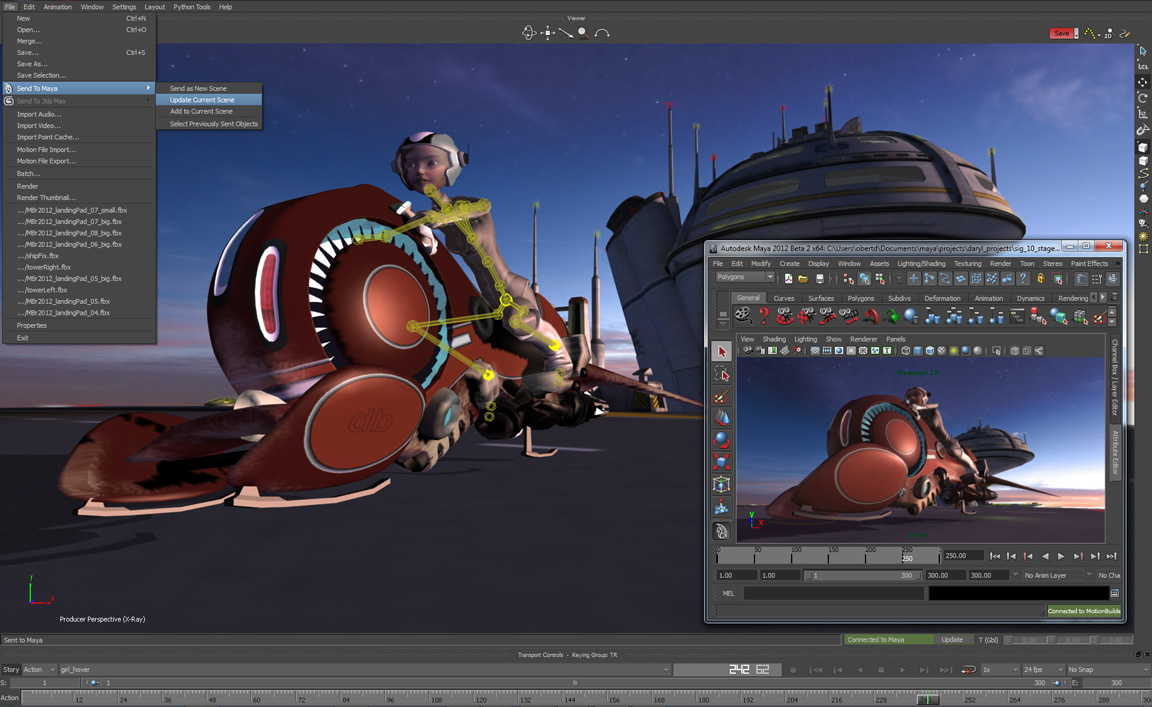This screenshot has width=1152, height=707.
Task: Switch to the Dynamics shelf tab in Maya
Action: [1033, 298]
